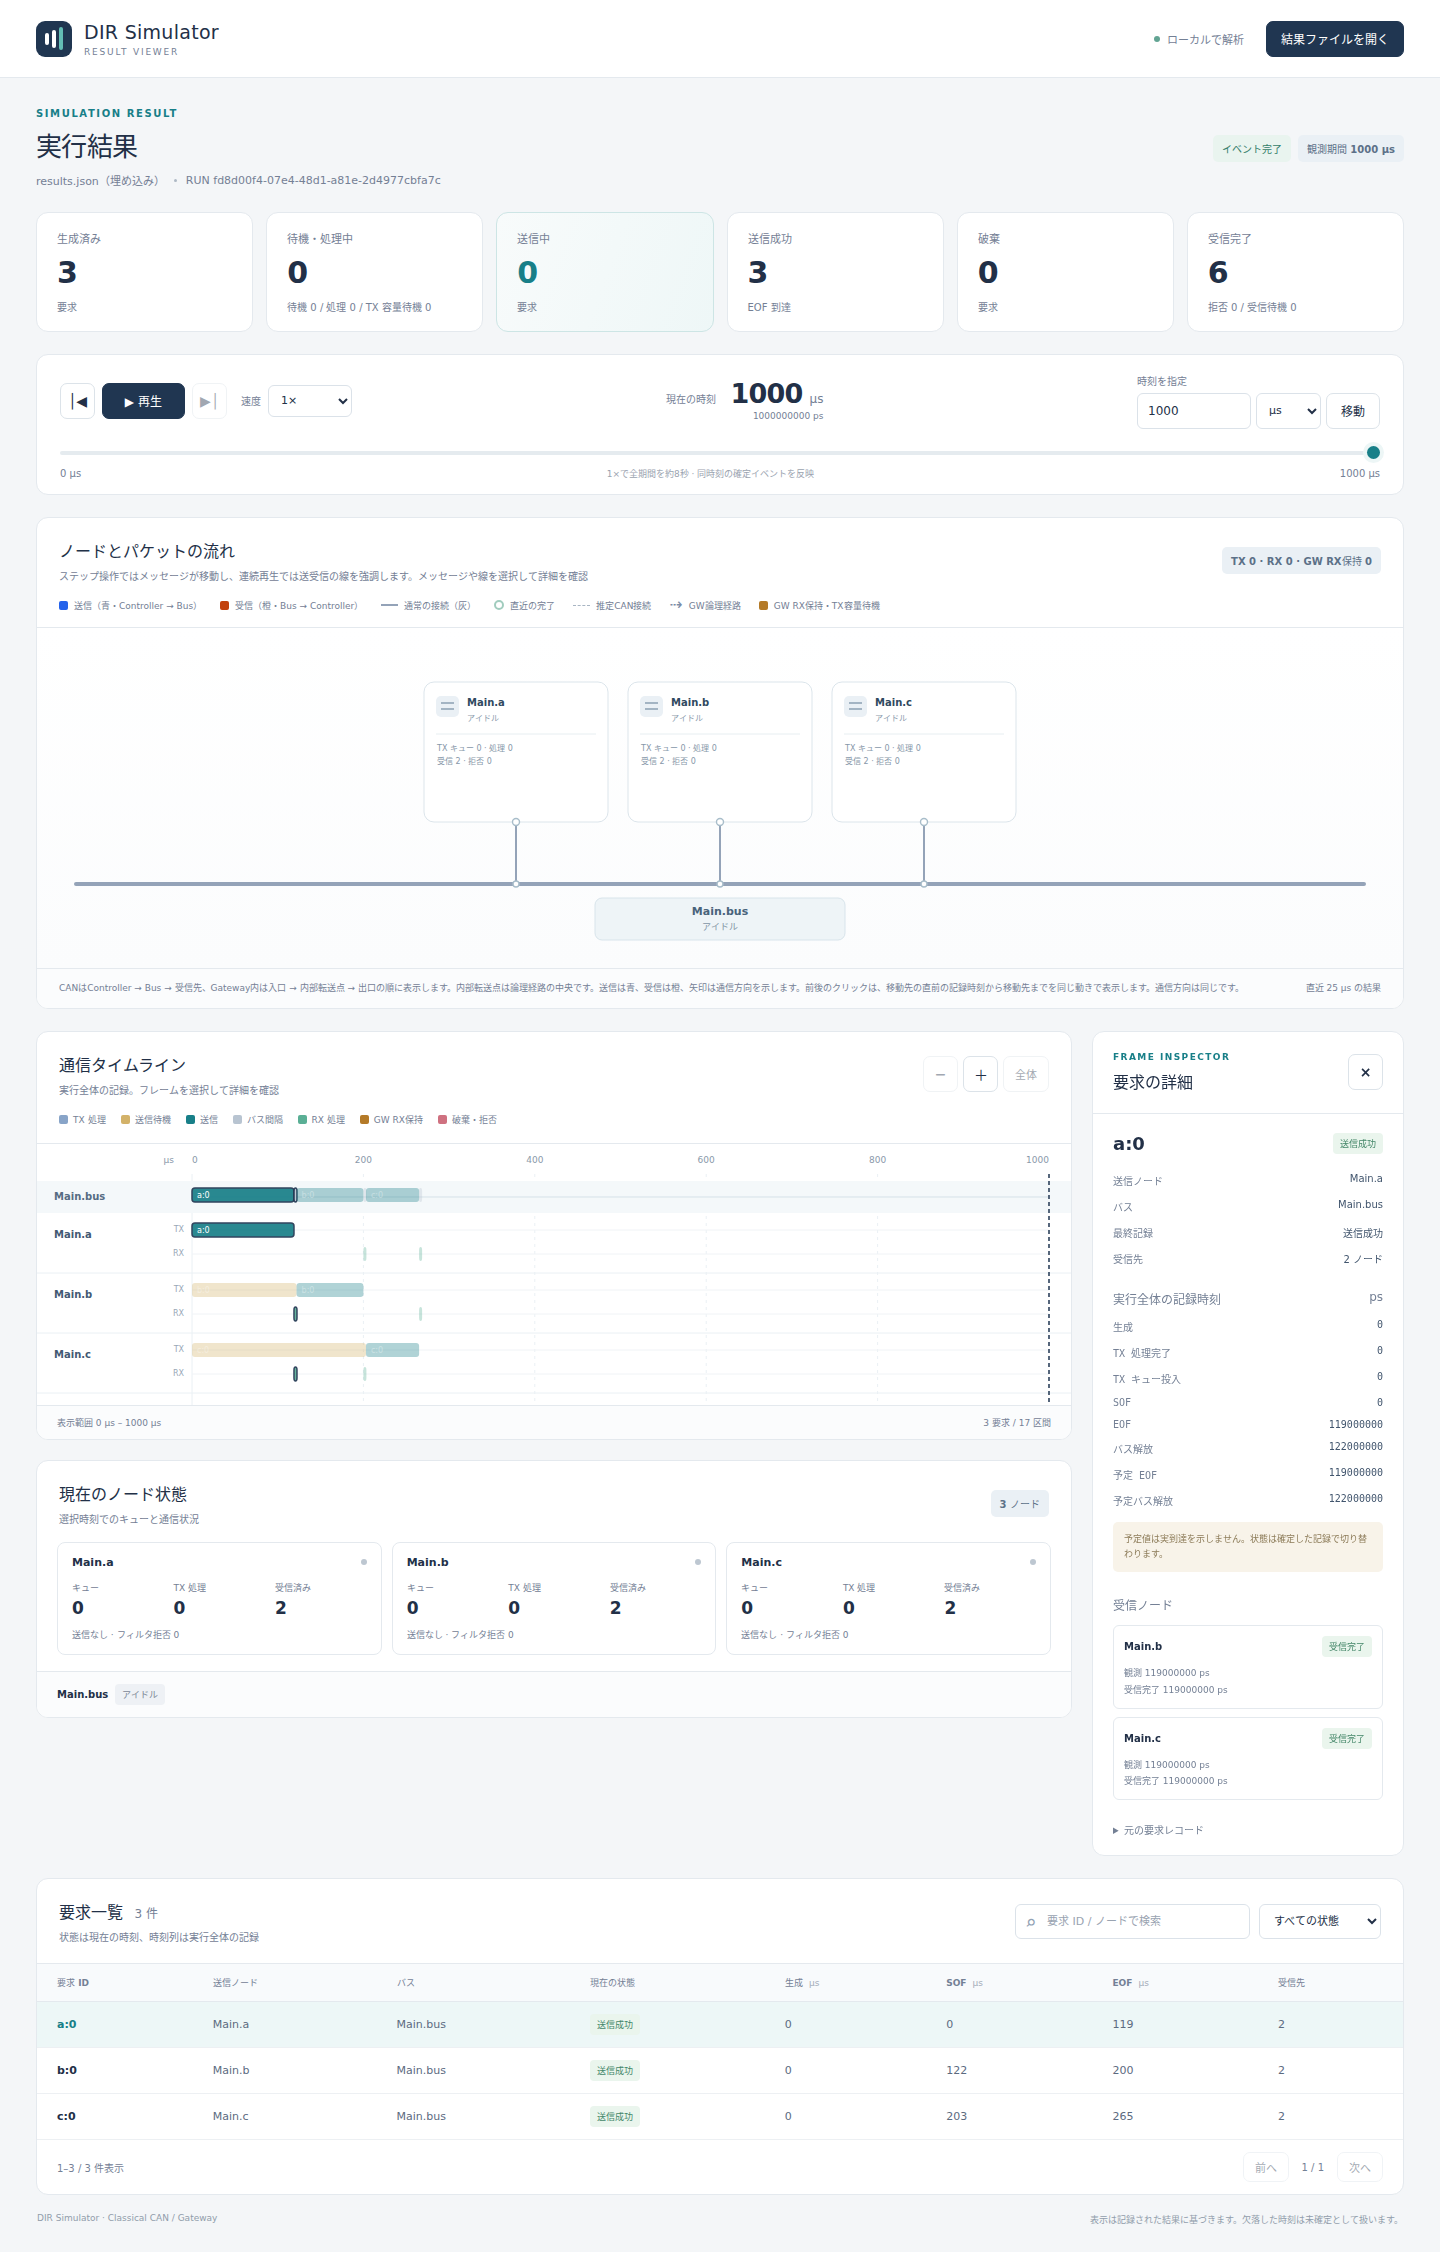Screen dimensions: 1440x2252
Task: Click the timeline slider handle at 1000 μs
Action: (1373, 452)
